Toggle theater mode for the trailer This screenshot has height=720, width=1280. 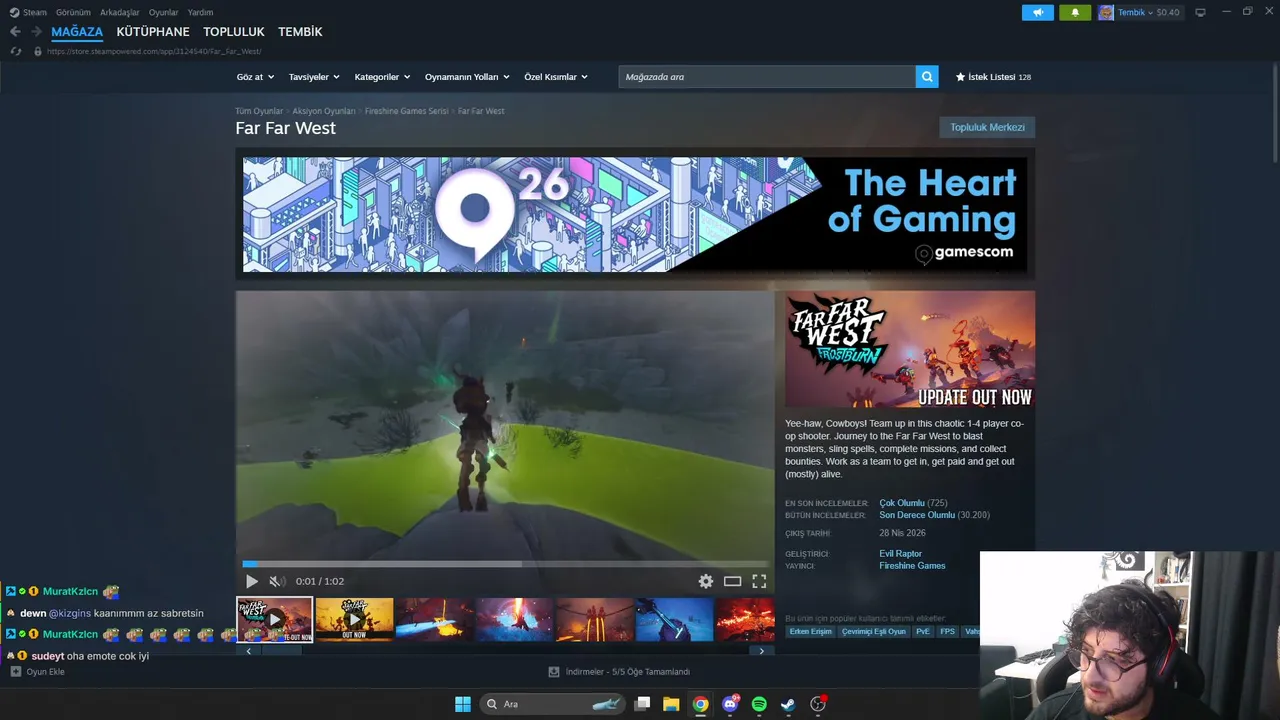tap(733, 581)
